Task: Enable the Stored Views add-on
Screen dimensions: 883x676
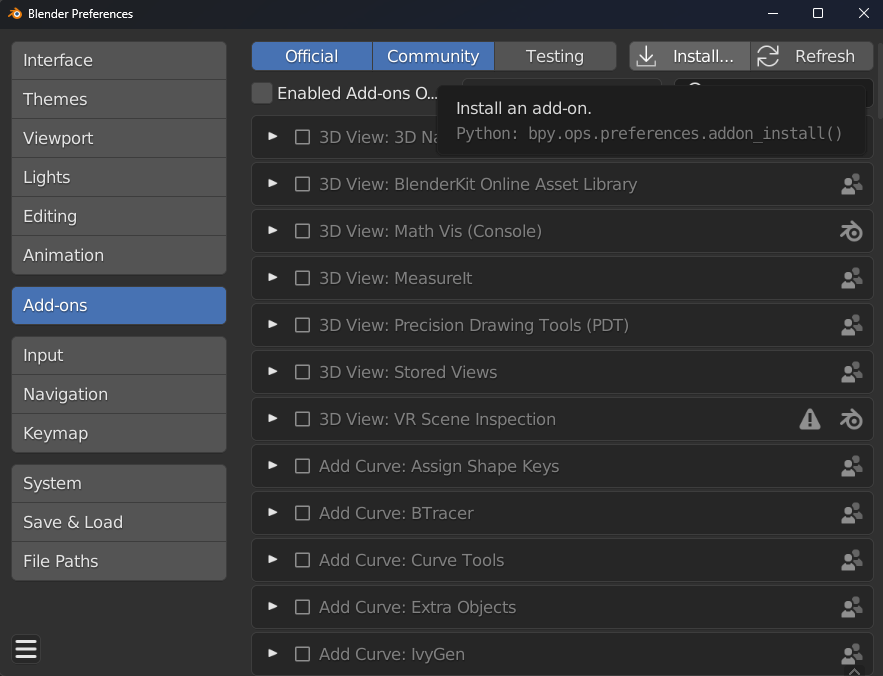Action: point(302,372)
